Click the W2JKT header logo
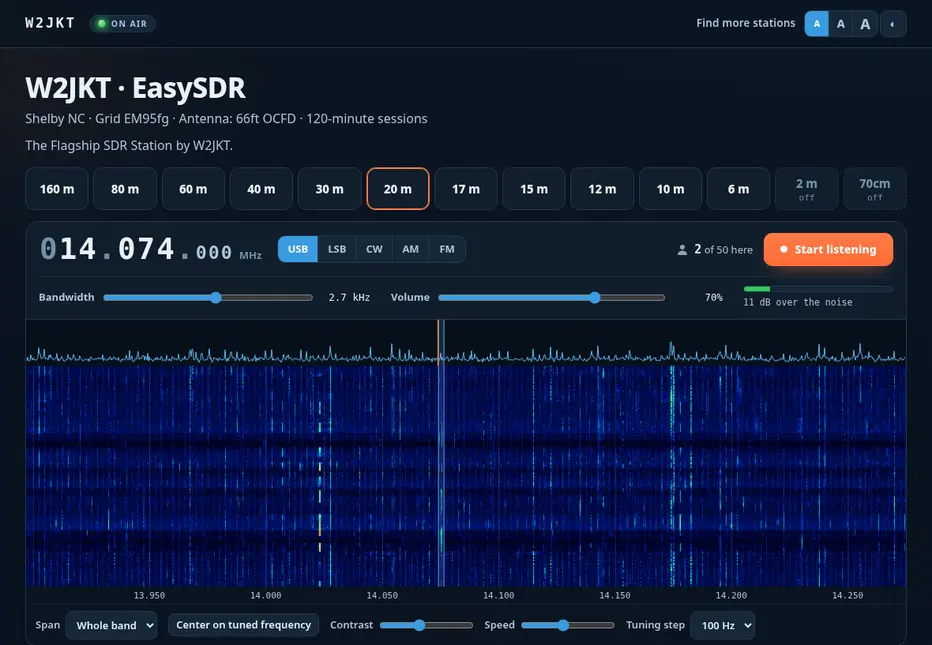Viewport: 932px width, 645px height. coord(50,23)
